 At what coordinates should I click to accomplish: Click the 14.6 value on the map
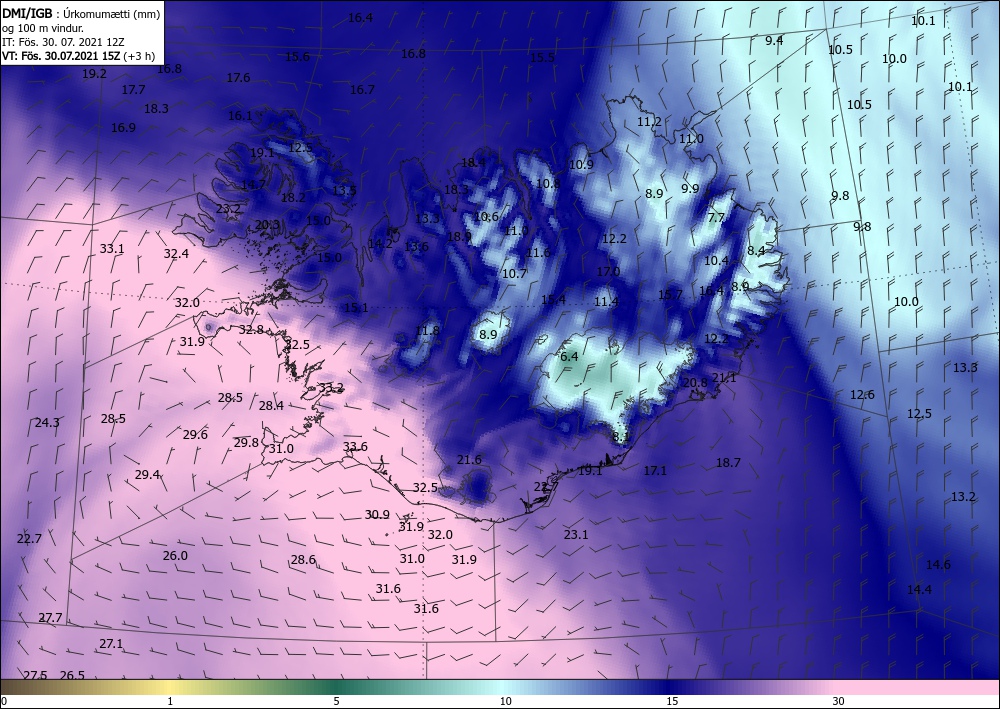tap(938, 564)
